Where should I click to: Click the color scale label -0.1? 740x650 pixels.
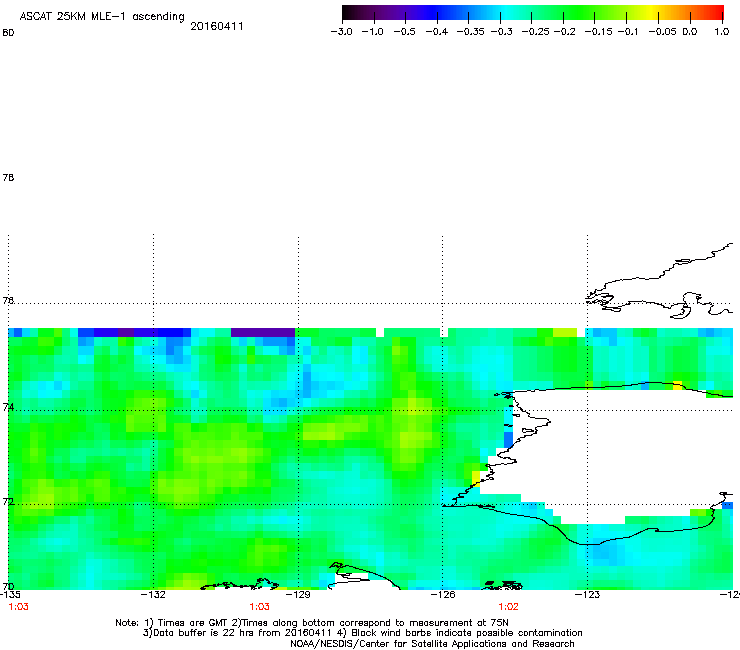coord(628,32)
